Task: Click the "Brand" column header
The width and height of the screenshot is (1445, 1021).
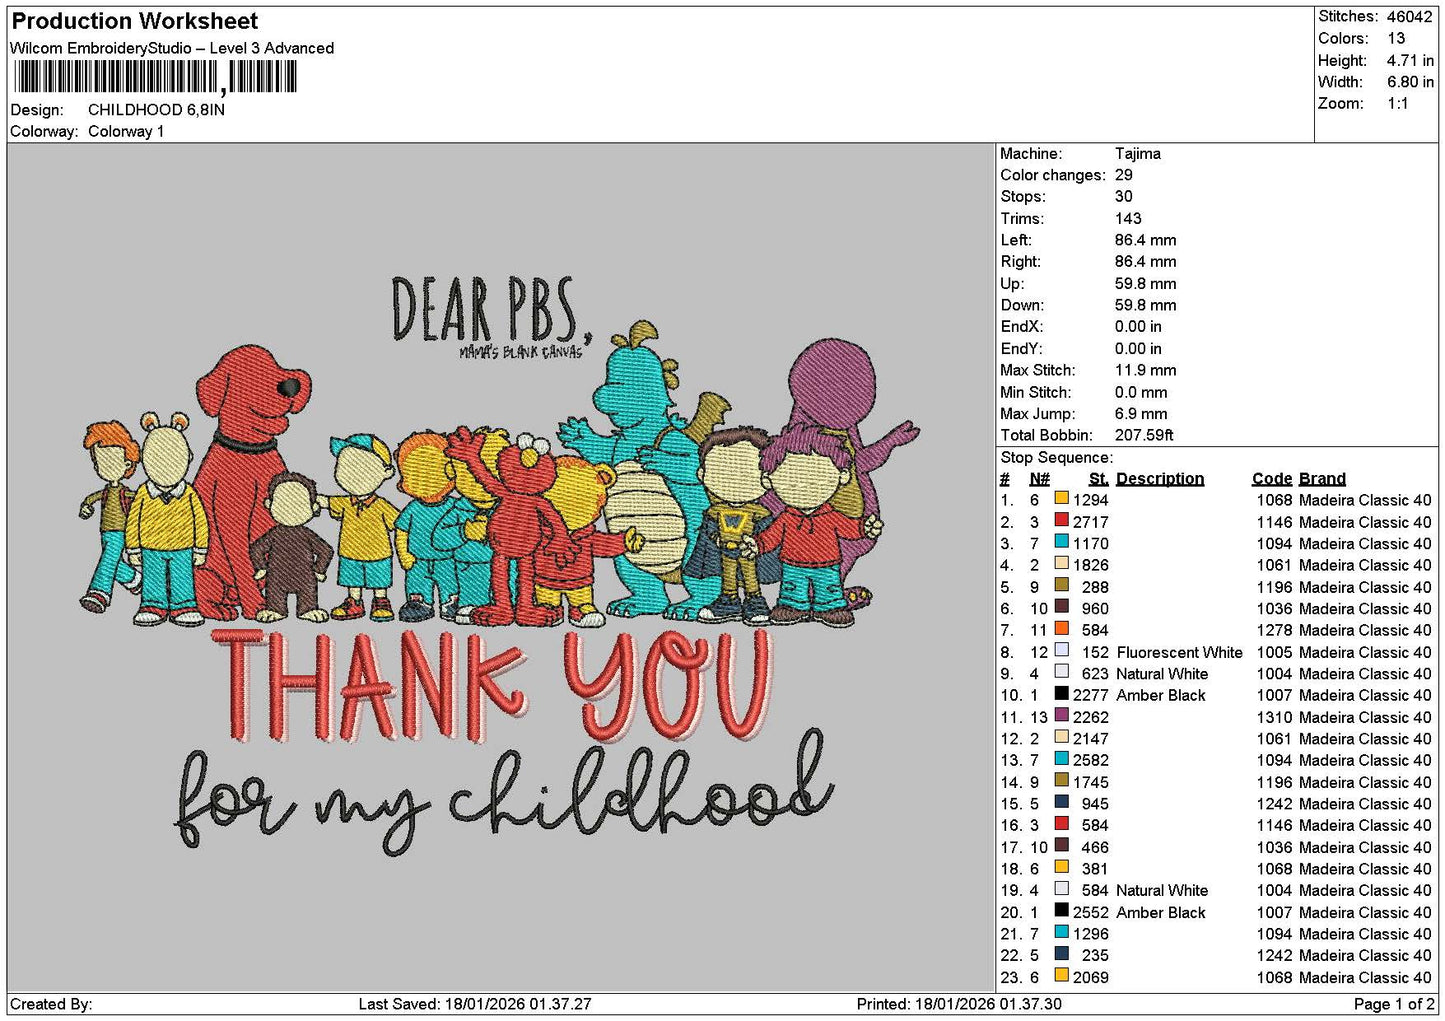Action: [1322, 479]
